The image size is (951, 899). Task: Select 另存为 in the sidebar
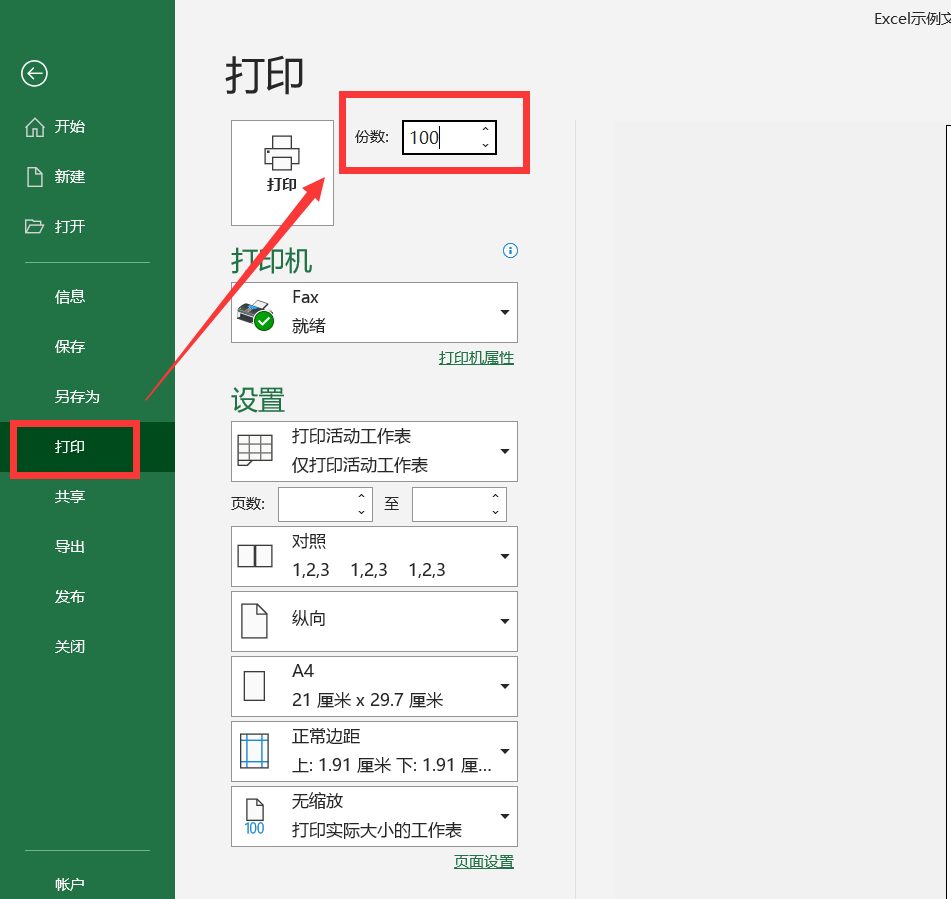tap(77, 397)
